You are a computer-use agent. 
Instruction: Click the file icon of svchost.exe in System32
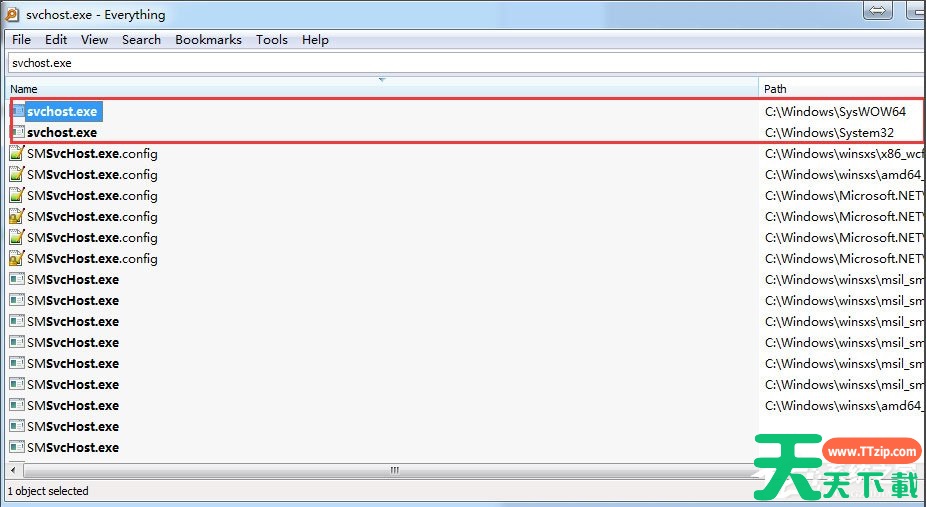click(18, 132)
